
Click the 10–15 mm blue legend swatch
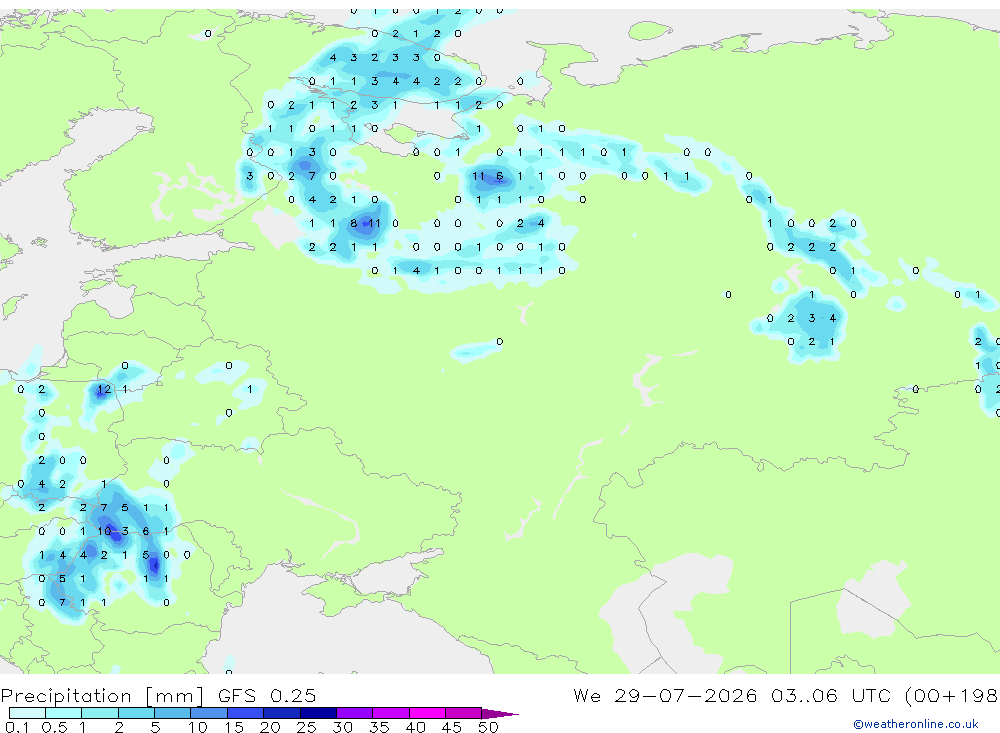click(x=209, y=713)
